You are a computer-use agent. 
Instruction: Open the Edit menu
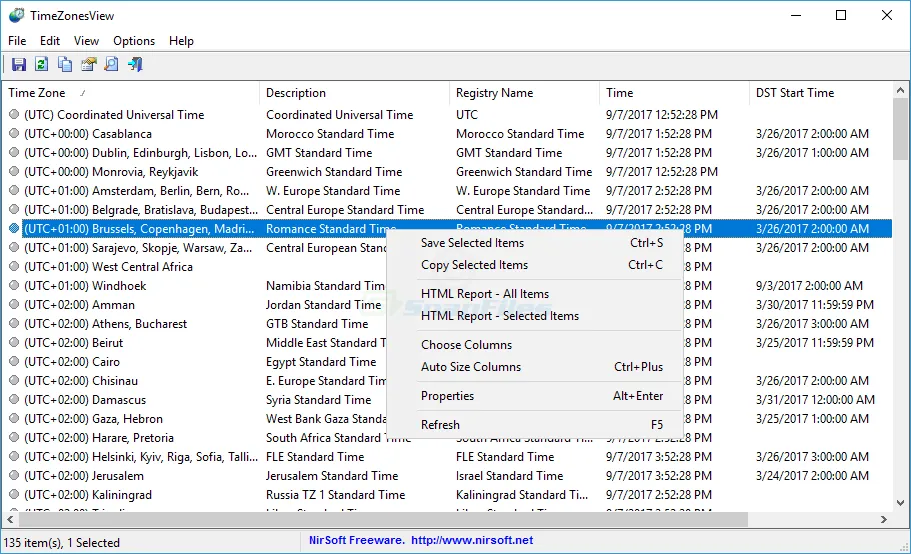pos(50,41)
